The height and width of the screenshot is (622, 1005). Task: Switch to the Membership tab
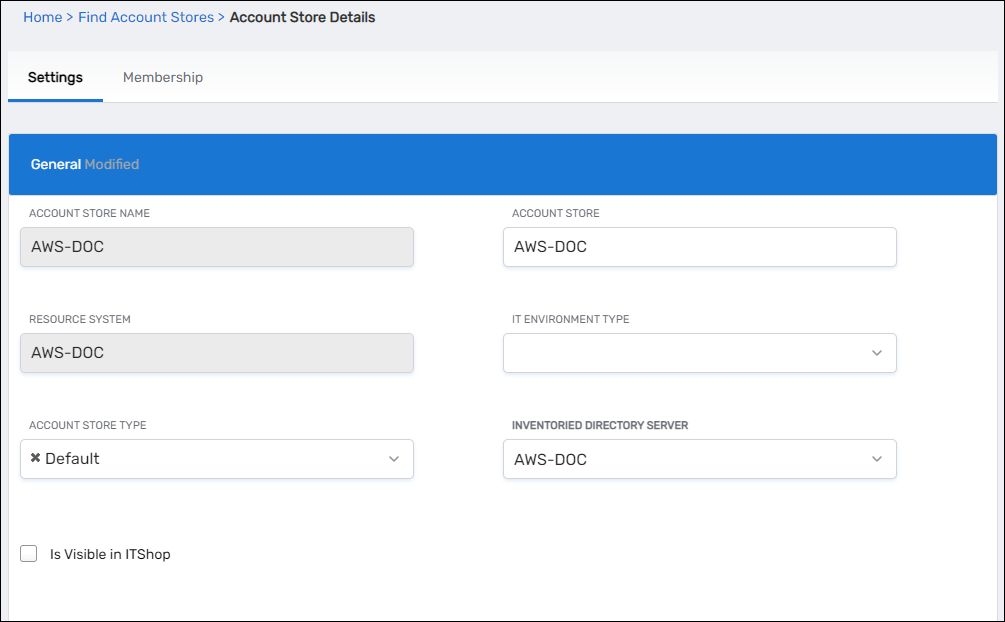[x=163, y=78]
